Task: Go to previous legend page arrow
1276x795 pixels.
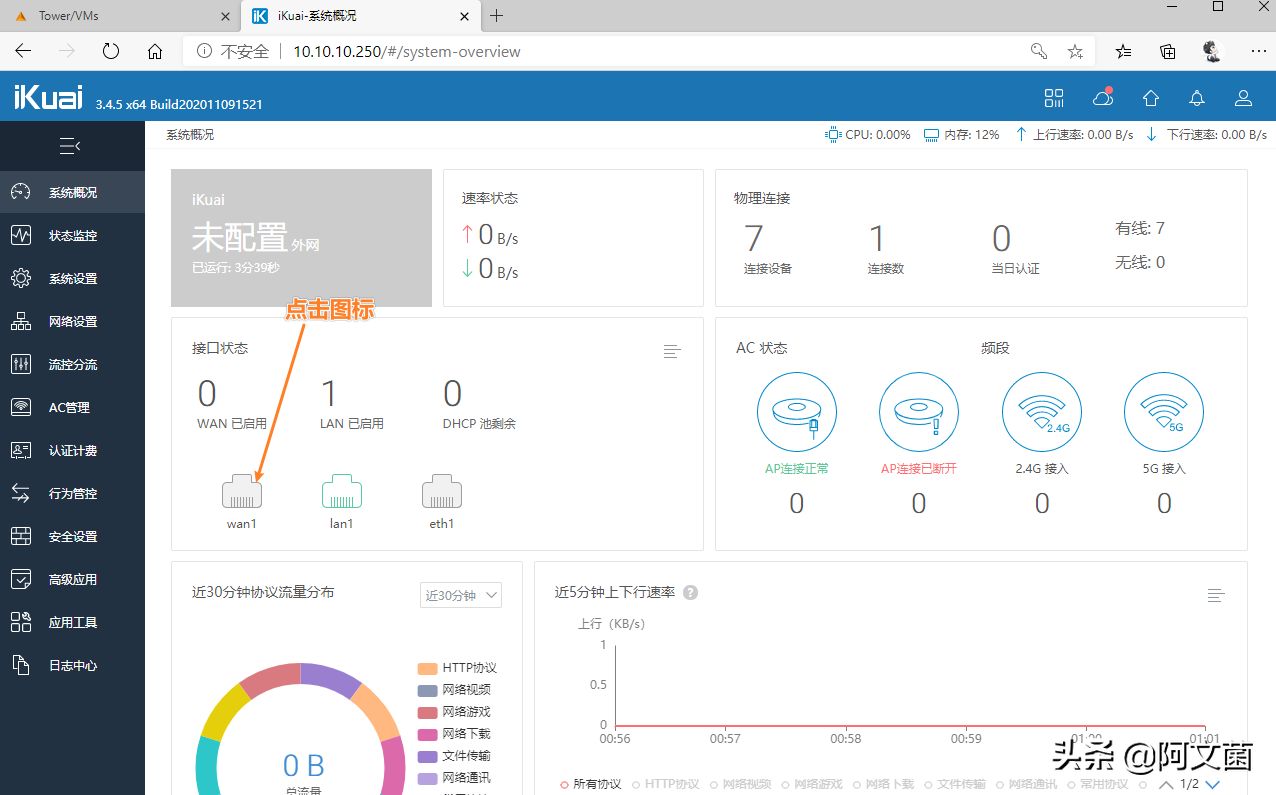Action: pos(1166,784)
